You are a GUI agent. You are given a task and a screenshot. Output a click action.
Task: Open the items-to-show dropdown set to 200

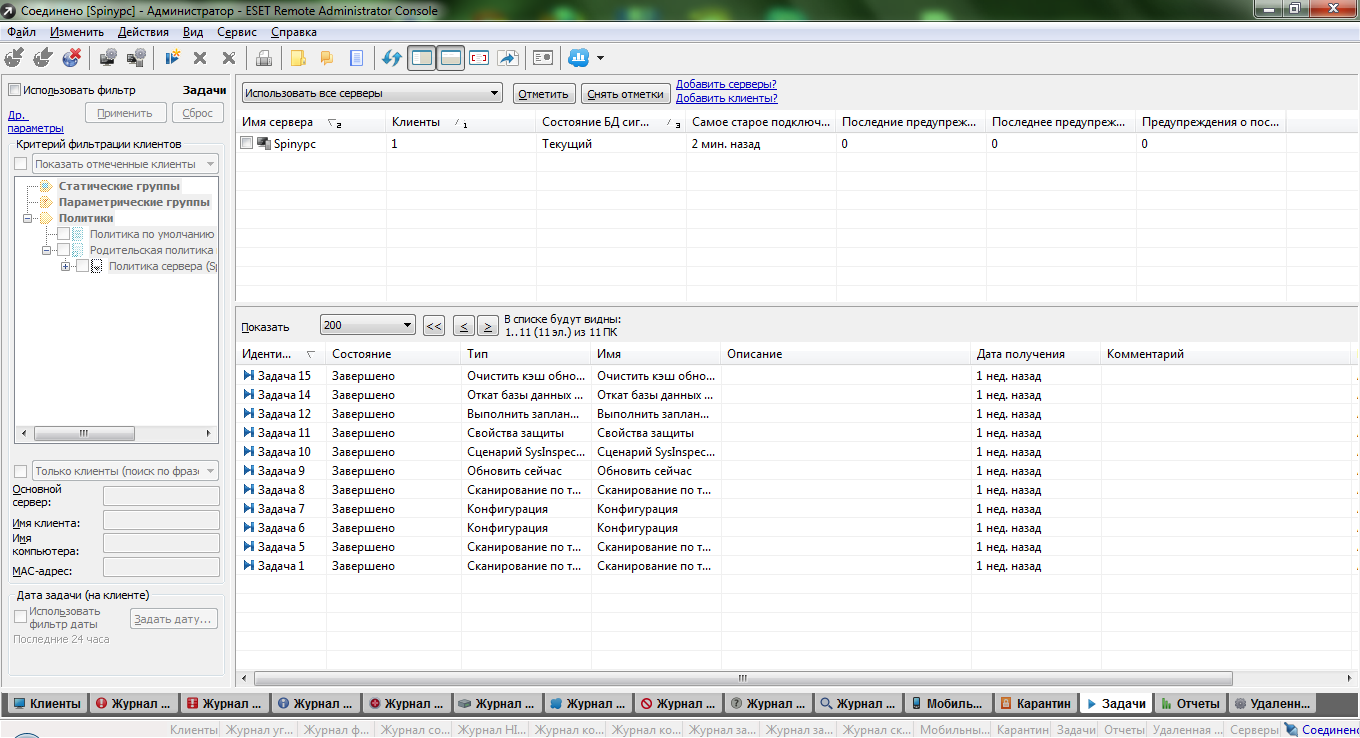pos(368,325)
